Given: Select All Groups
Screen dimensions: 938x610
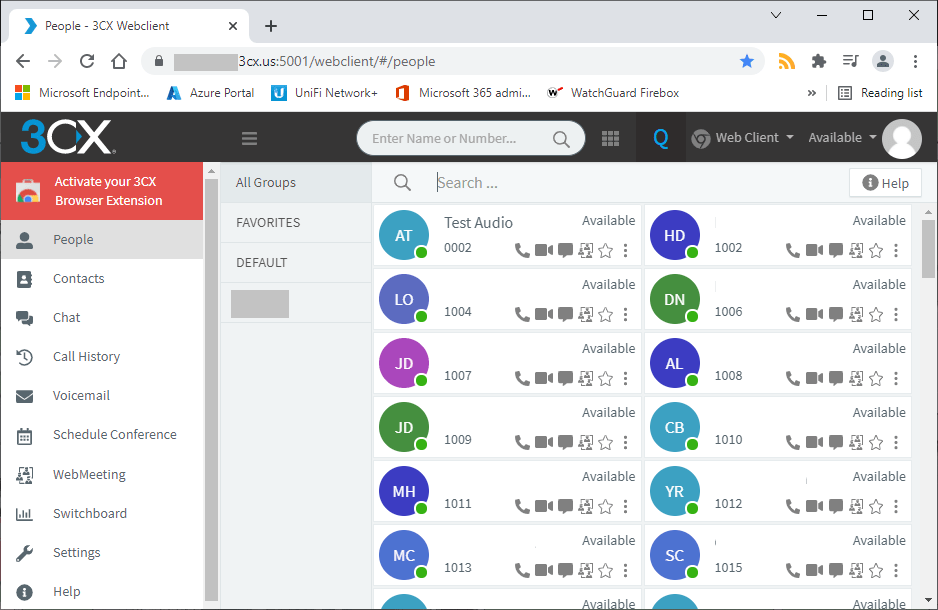Looking at the screenshot, I should click(x=296, y=182).
